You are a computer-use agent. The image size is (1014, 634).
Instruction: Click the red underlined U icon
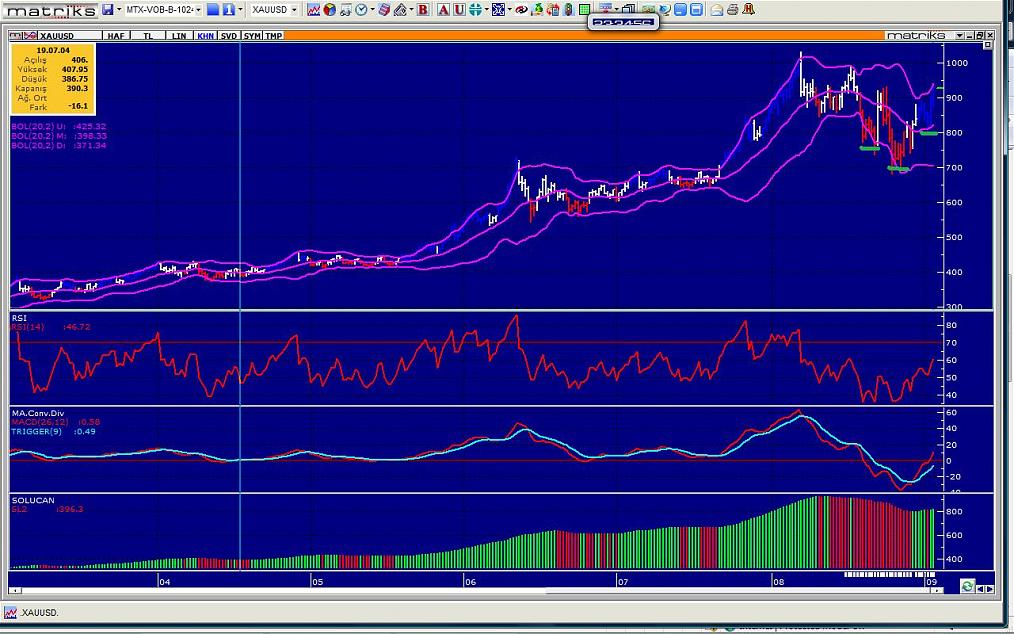[x=458, y=10]
